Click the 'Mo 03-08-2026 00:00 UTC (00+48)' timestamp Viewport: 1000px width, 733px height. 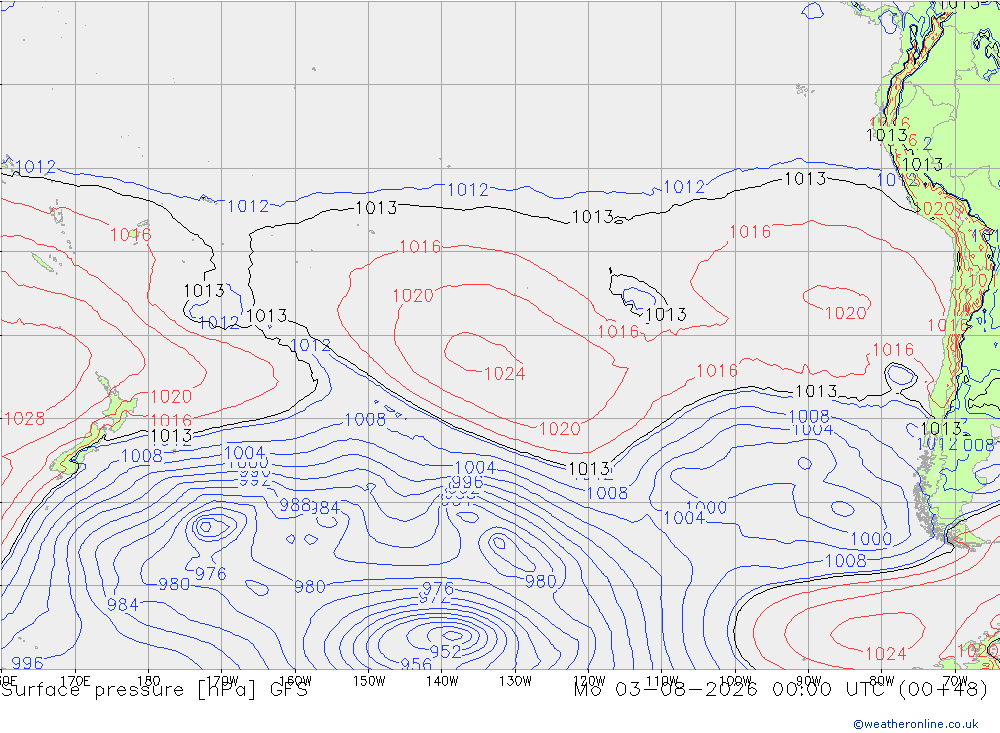781,690
